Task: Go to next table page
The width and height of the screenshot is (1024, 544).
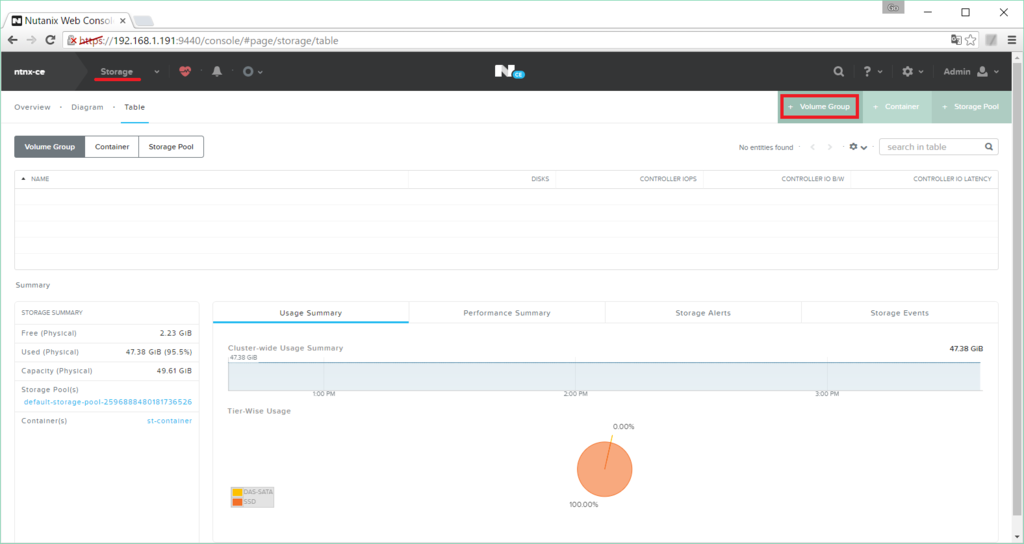Action: [829, 147]
